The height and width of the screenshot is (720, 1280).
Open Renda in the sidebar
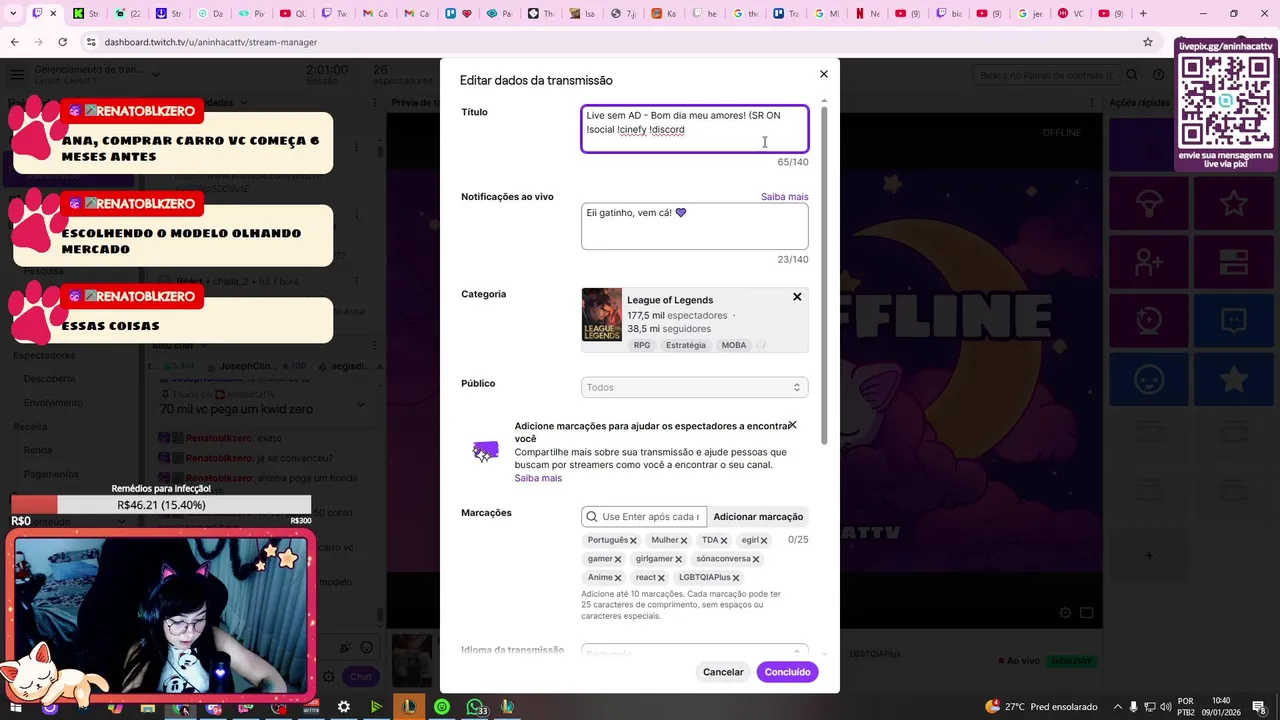click(38, 450)
